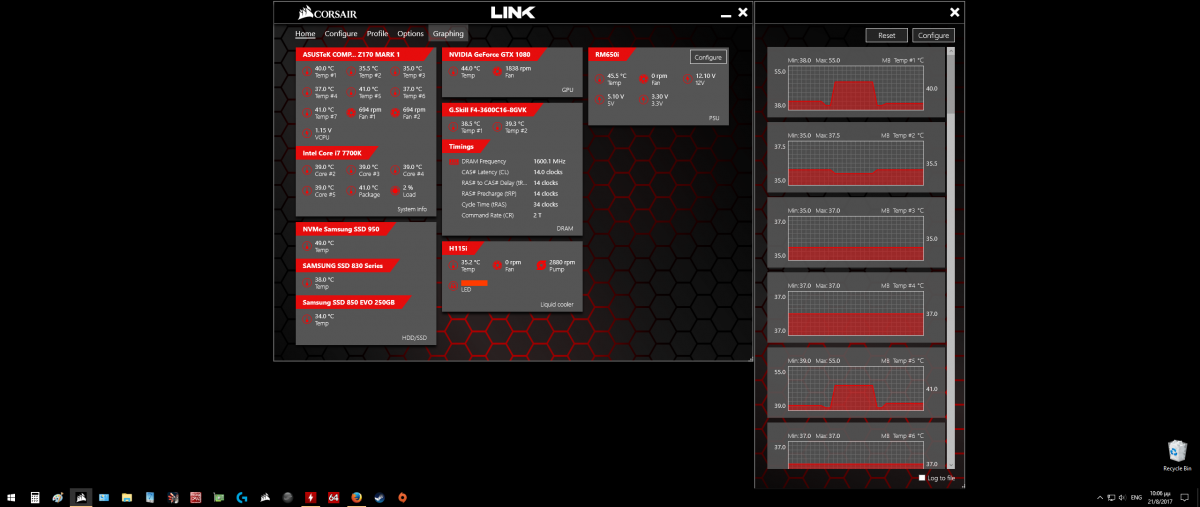Click the CPU Load 2 % icon
The height and width of the screenshot is (507, 1200).
[394, 189]
